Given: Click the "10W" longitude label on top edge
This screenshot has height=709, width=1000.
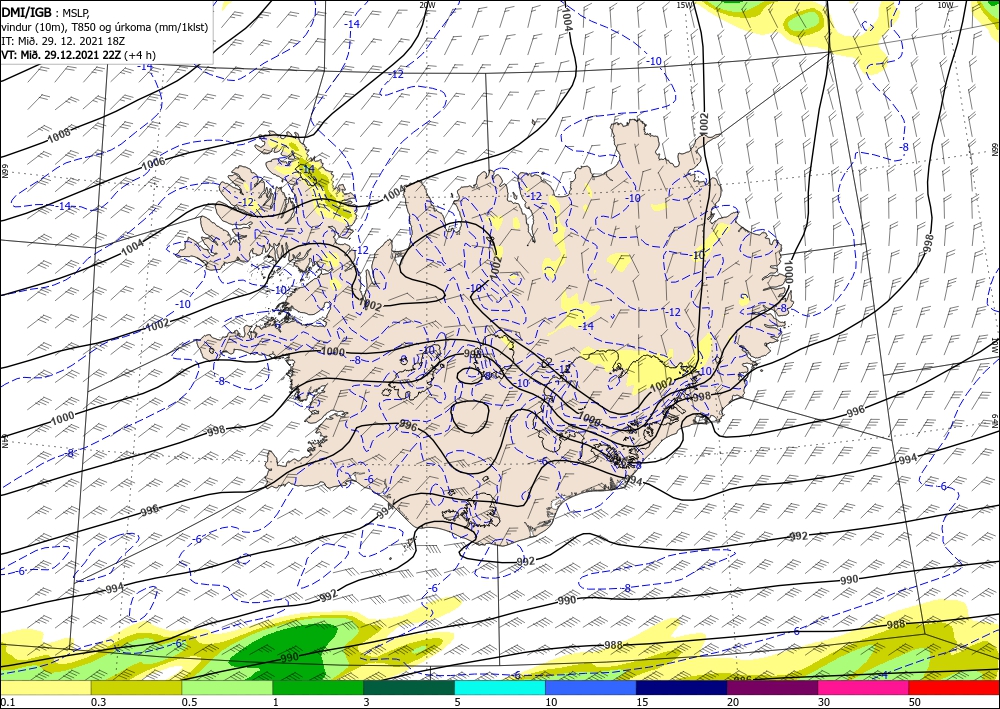Looking at the screenshot, I should click(946, 5).
